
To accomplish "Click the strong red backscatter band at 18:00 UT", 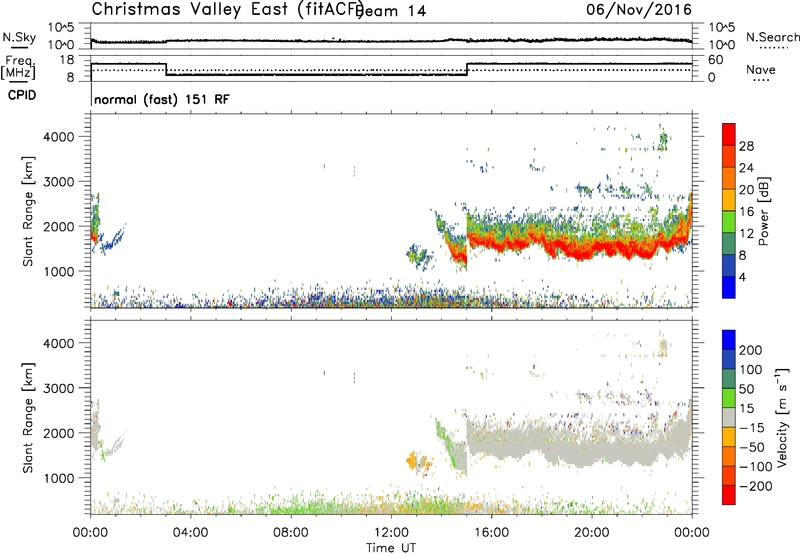I will [x=541, y=244].
